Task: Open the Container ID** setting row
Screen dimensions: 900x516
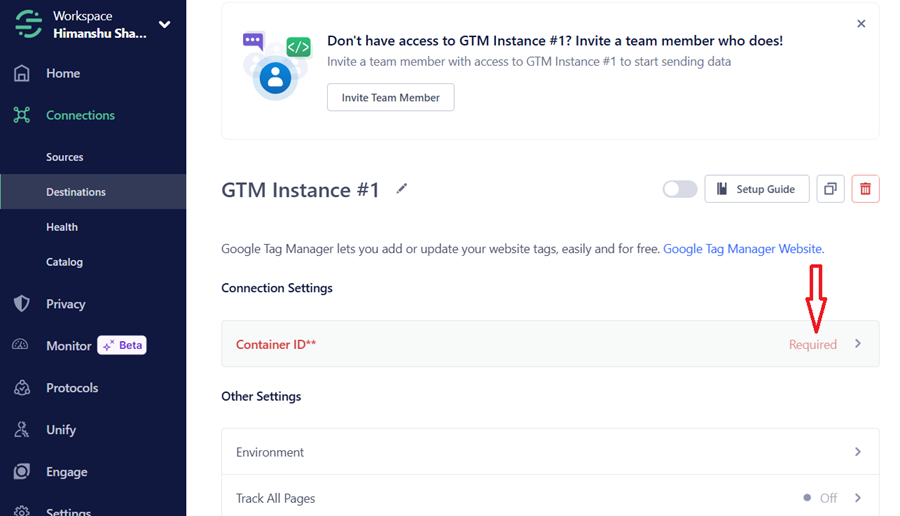Action: click(550, 344)
